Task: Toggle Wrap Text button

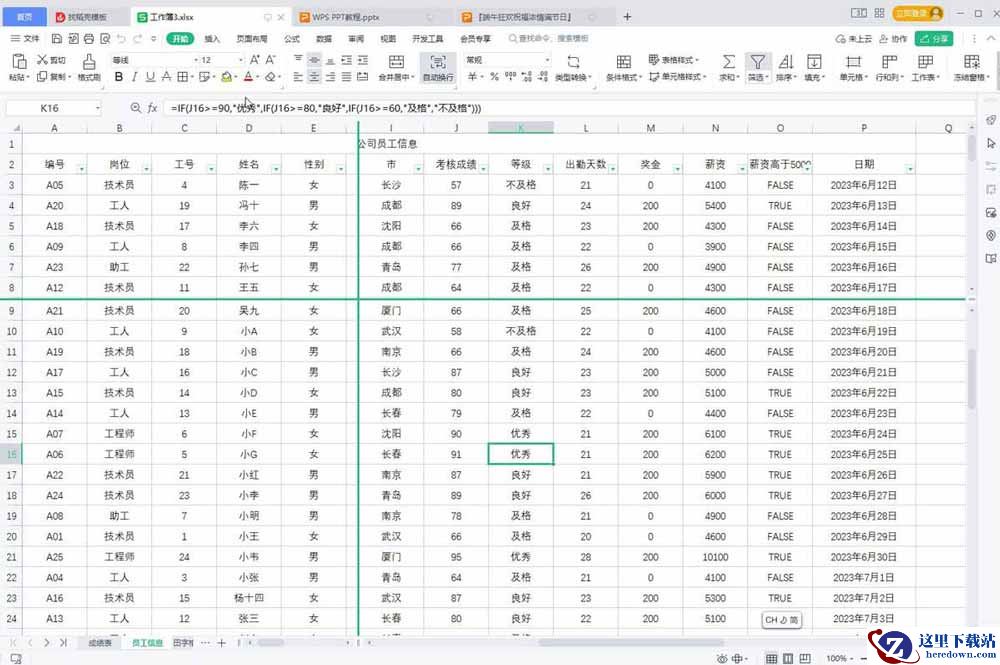Action: pyautogui.click(x=438, y=67)
